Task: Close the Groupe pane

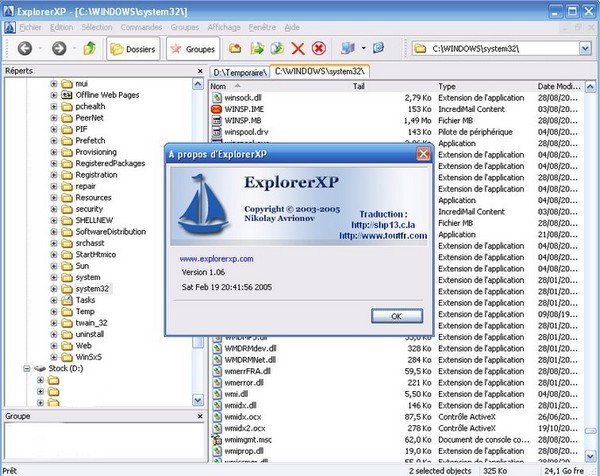Action: [200, 416]
